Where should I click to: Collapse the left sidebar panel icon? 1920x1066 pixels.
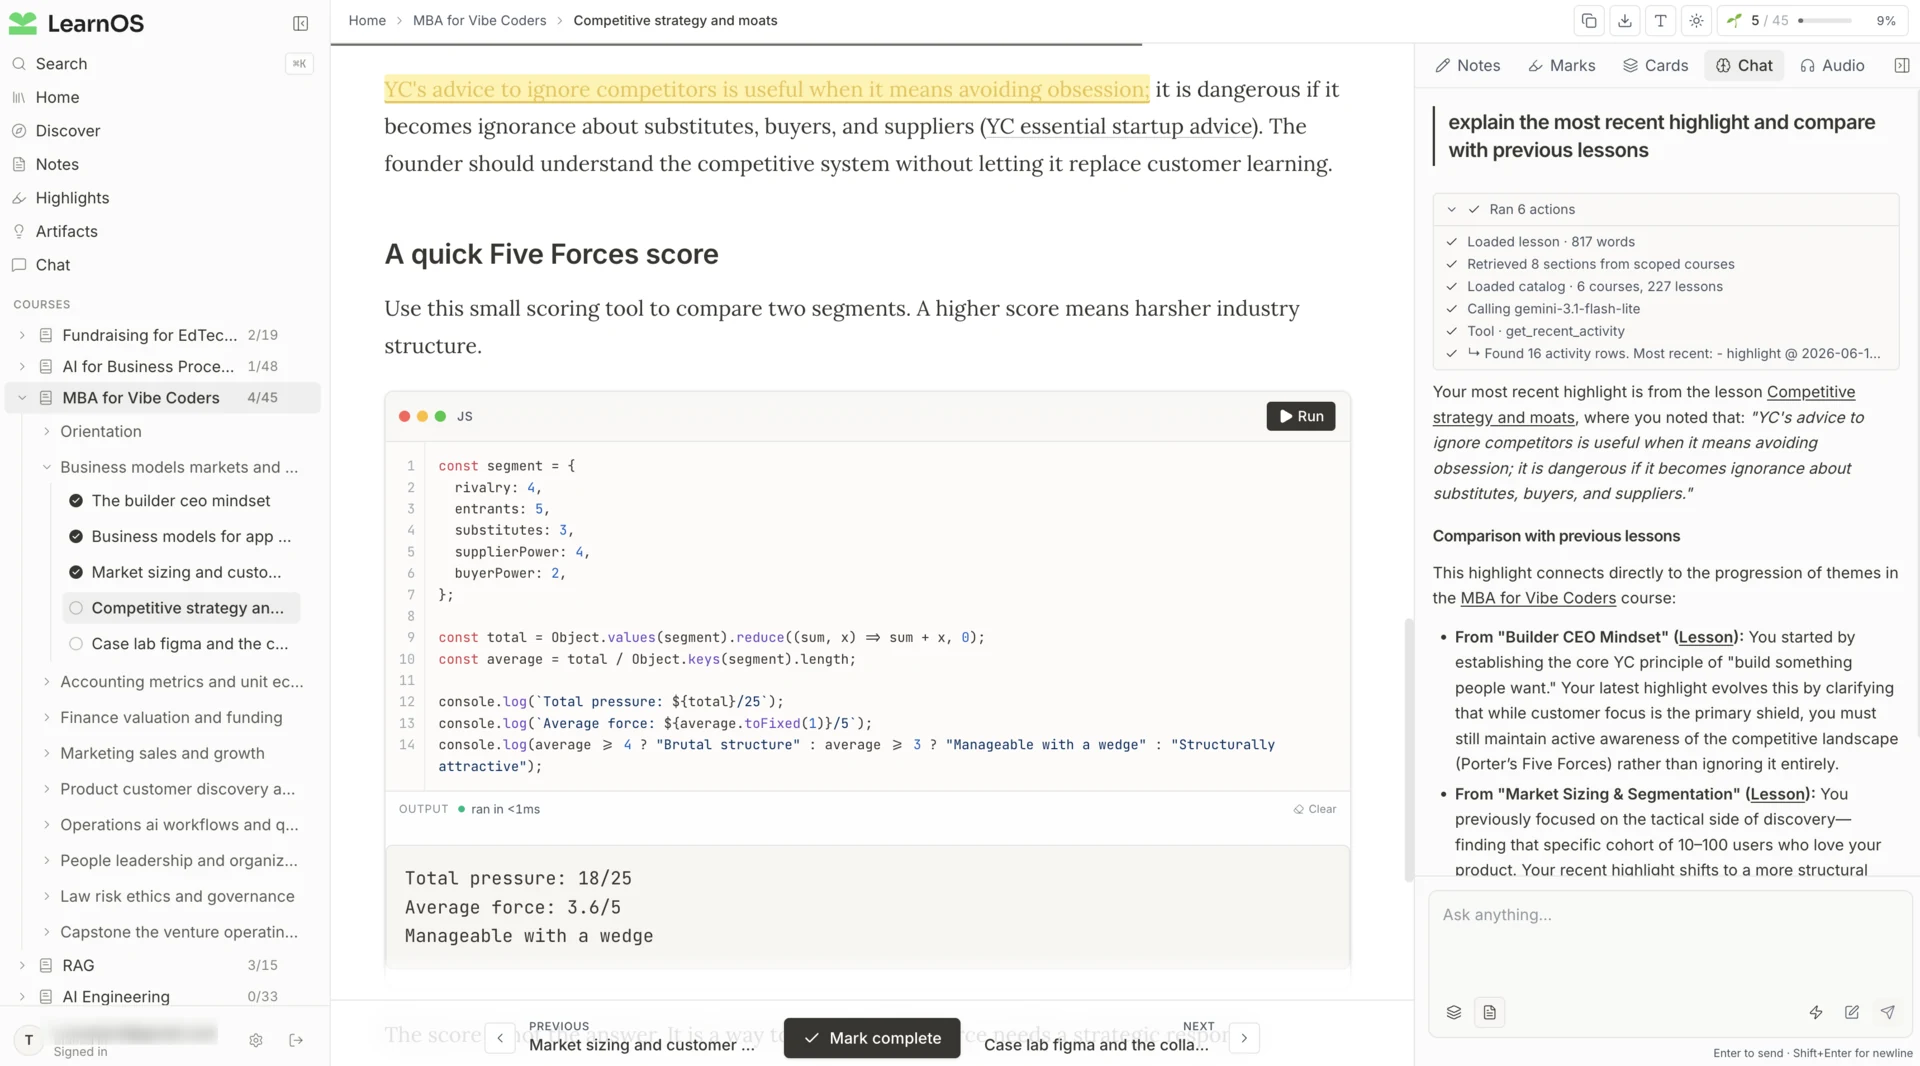tap(300, 23)
